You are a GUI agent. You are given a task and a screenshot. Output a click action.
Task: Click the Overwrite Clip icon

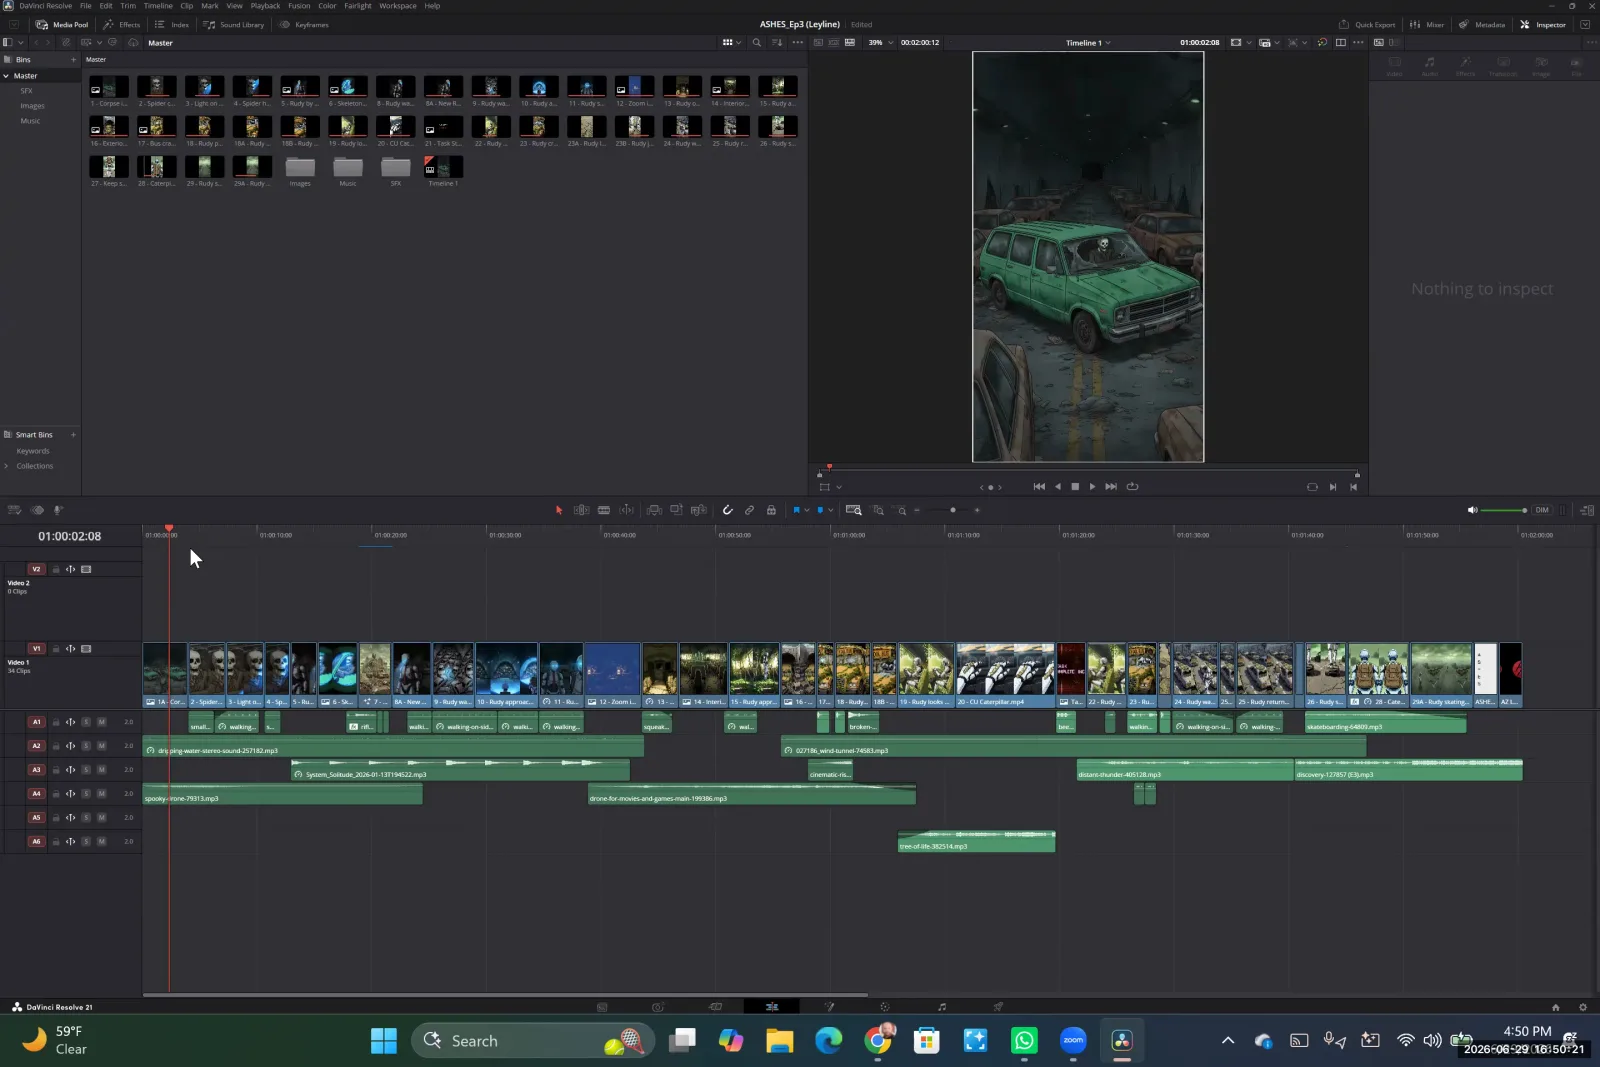point(676,510)
